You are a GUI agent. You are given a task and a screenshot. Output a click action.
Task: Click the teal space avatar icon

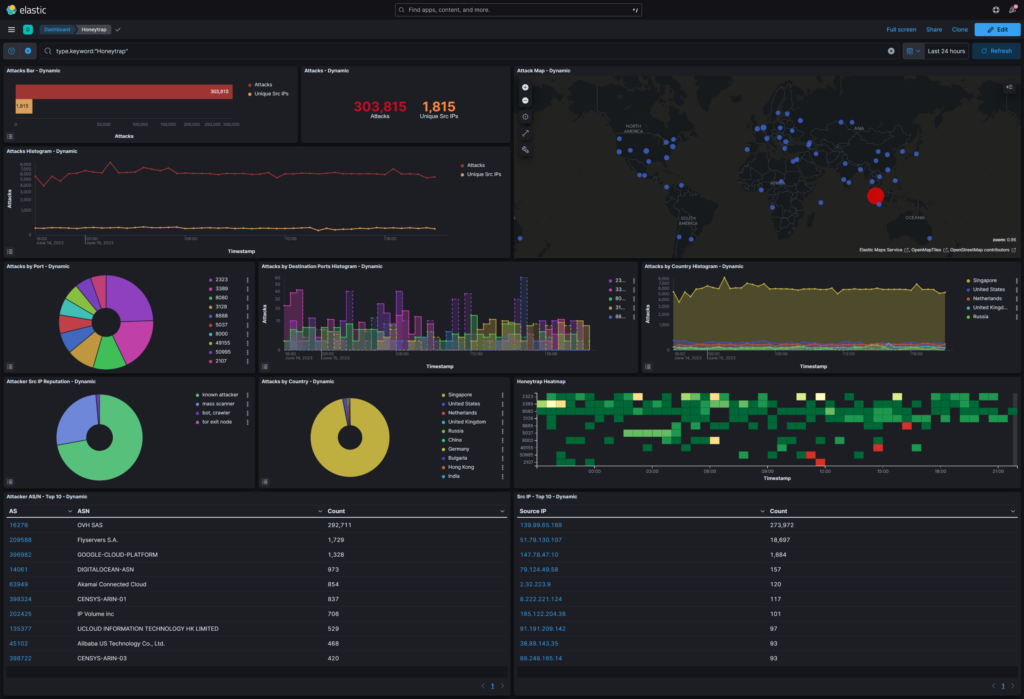[28, 29]
